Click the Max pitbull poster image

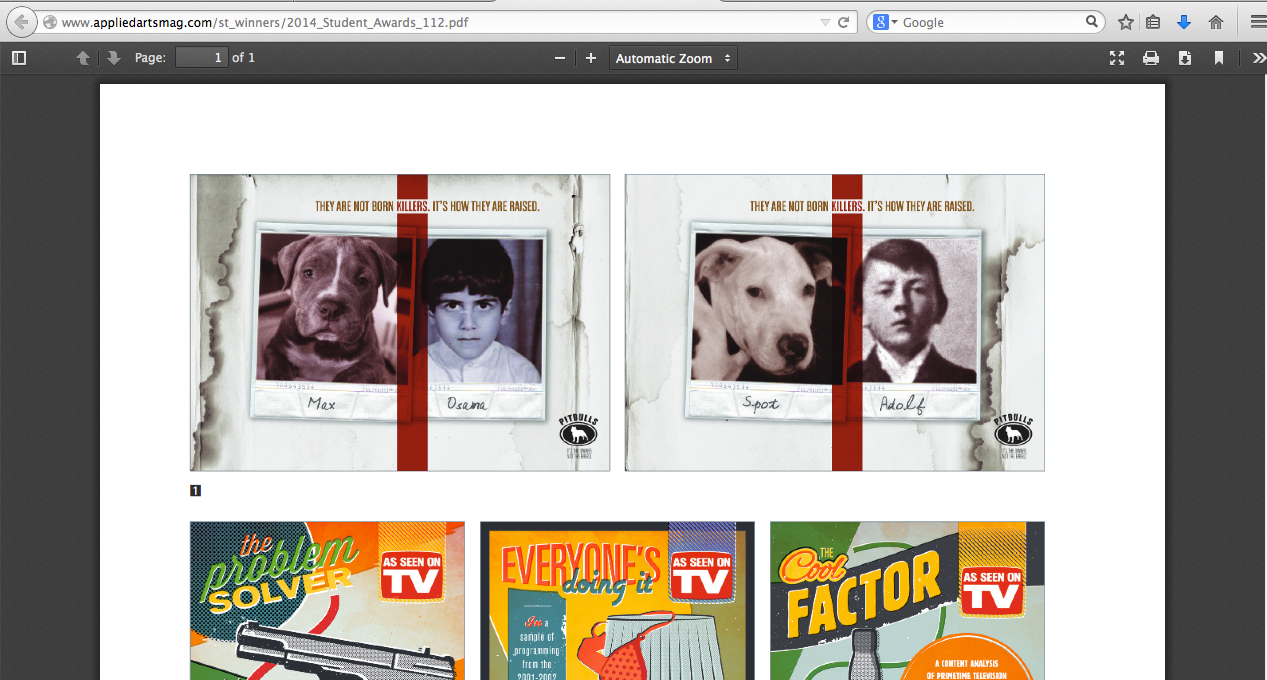[400, 323]
